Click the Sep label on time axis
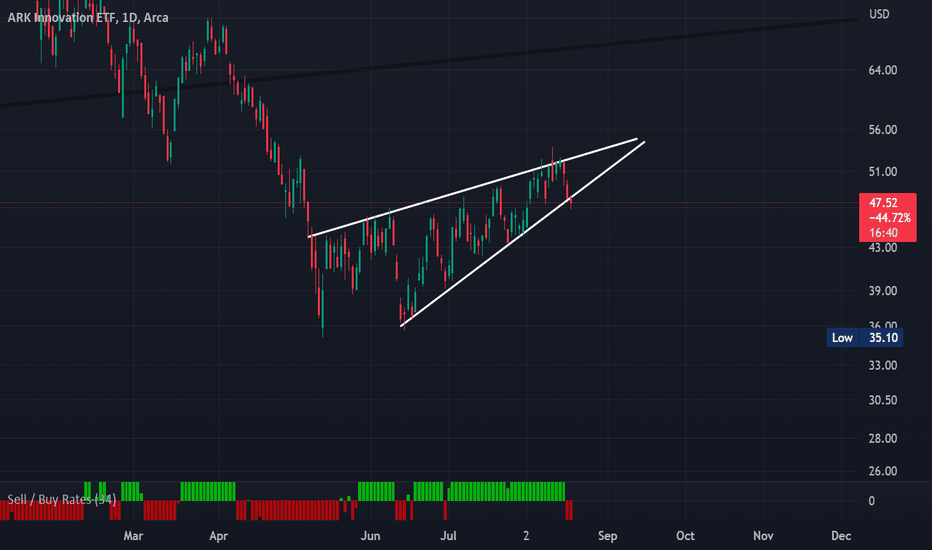The image size is (932, 550). (607, 536)
